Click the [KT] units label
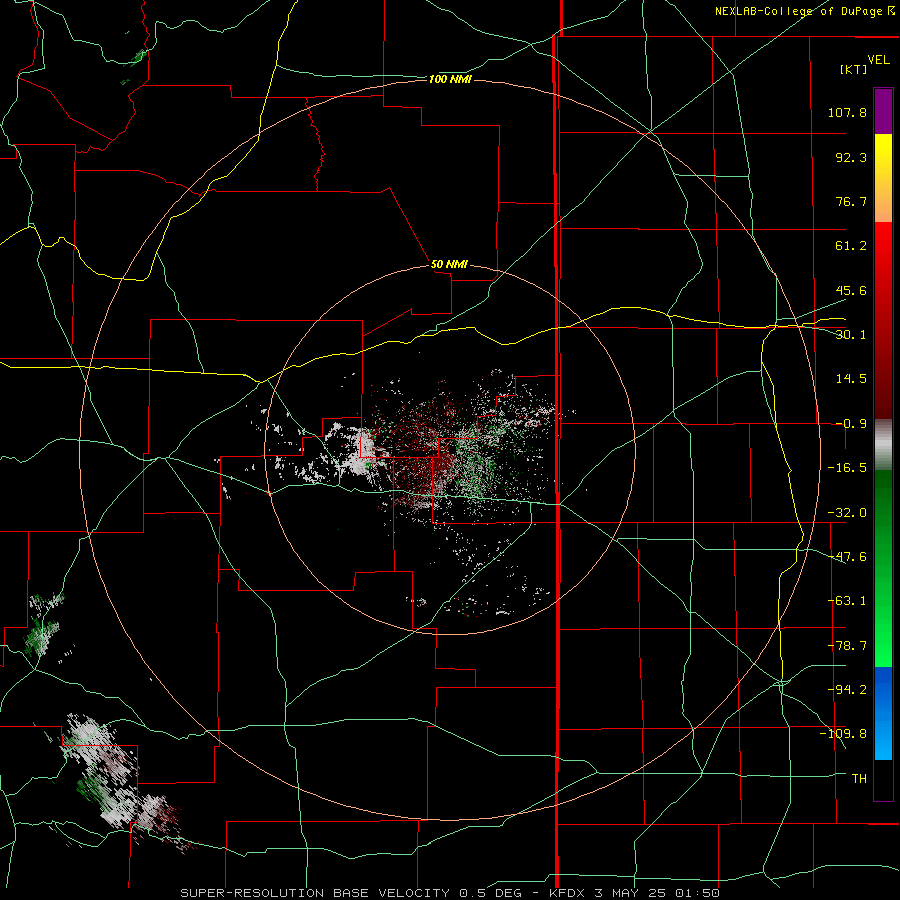The height and width of the screenshot is (900, 900). pyautogui.click(x=853, y=69)
